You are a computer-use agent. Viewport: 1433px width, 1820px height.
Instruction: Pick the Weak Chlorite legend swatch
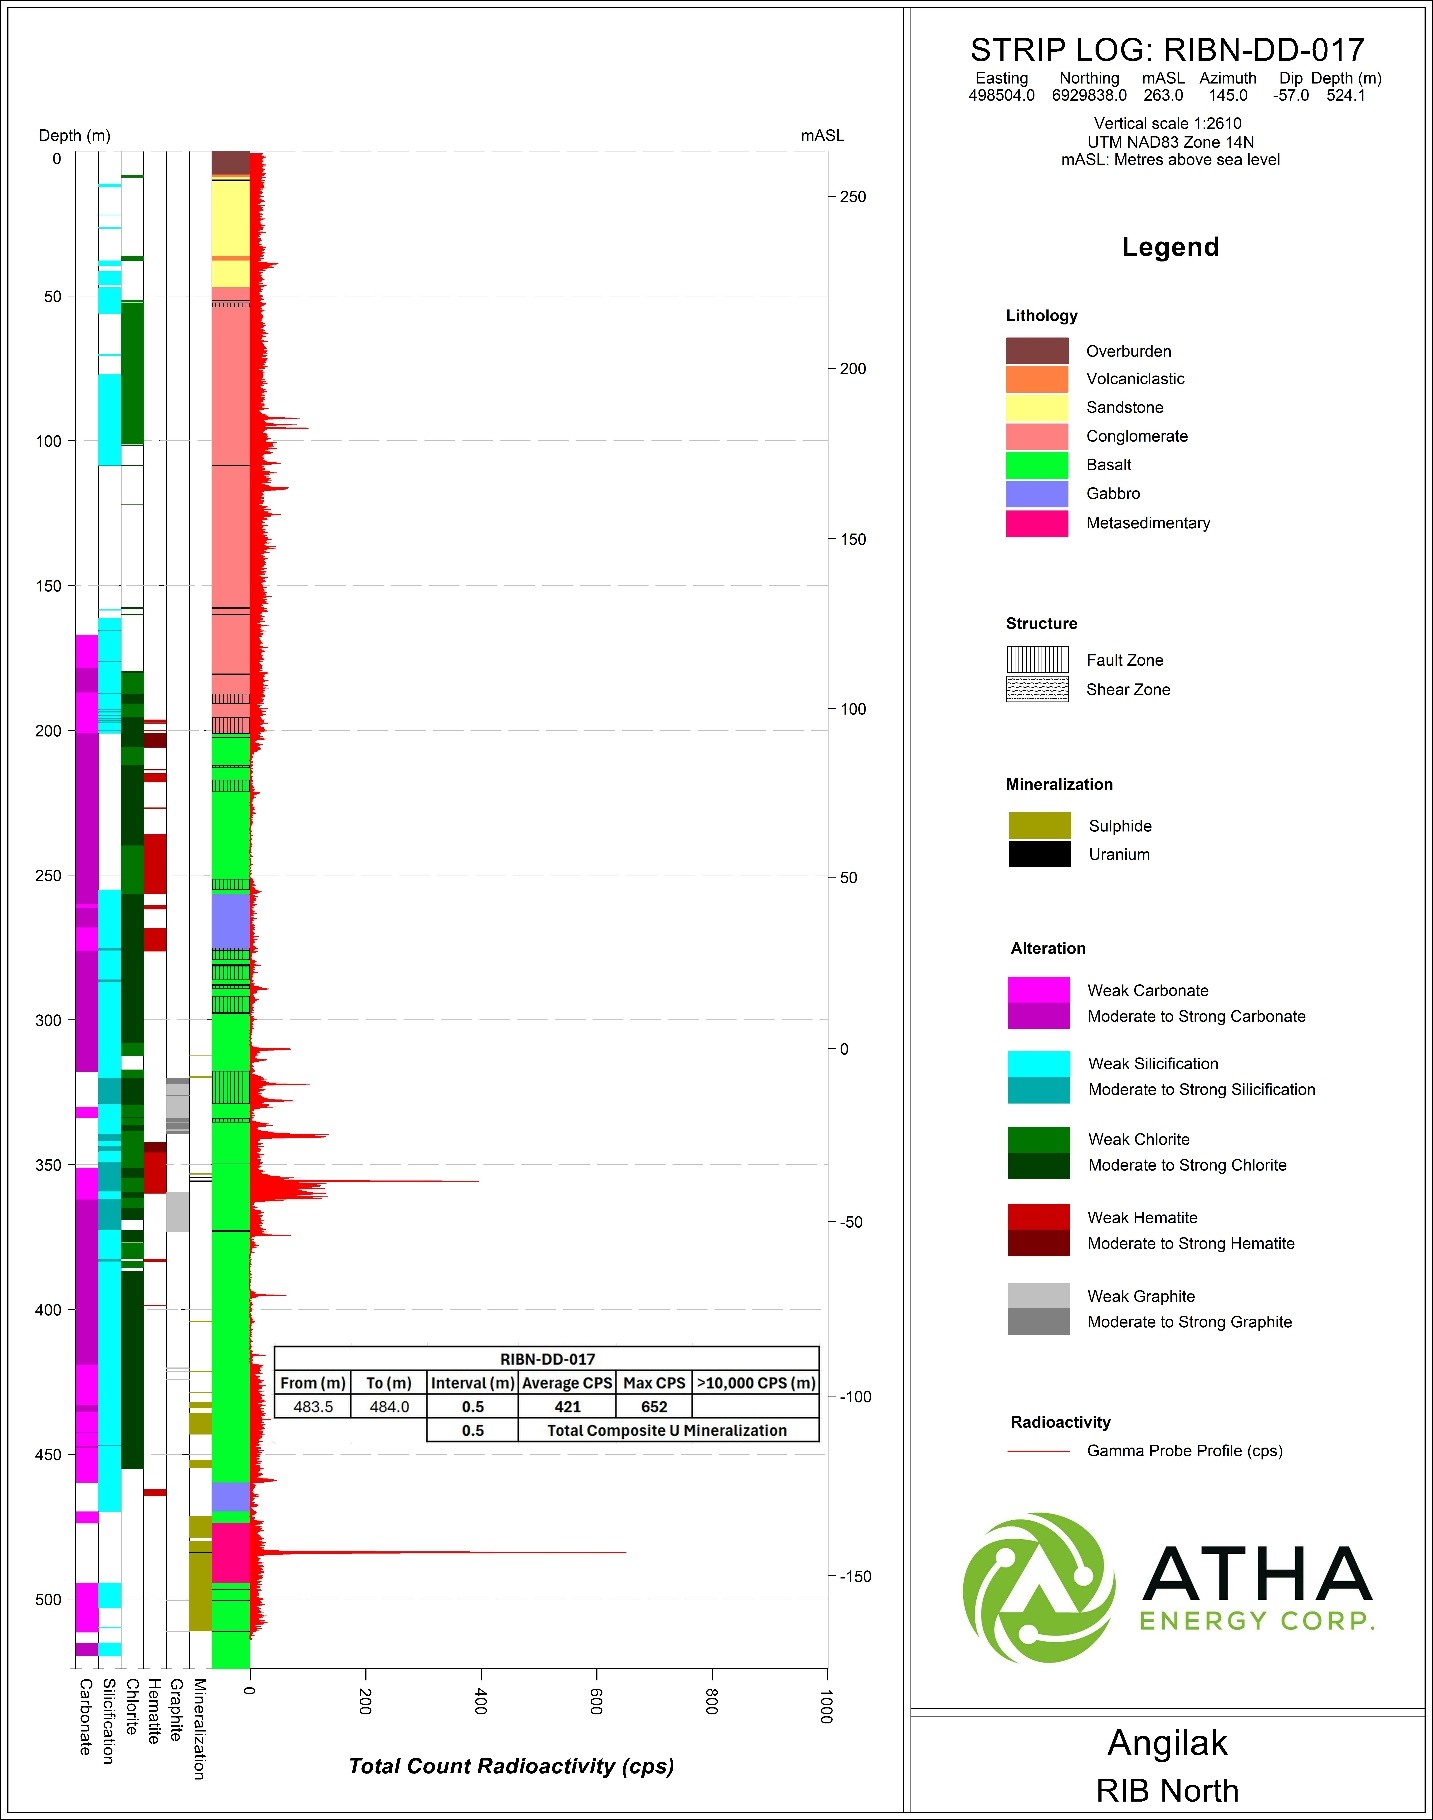1039,1140
